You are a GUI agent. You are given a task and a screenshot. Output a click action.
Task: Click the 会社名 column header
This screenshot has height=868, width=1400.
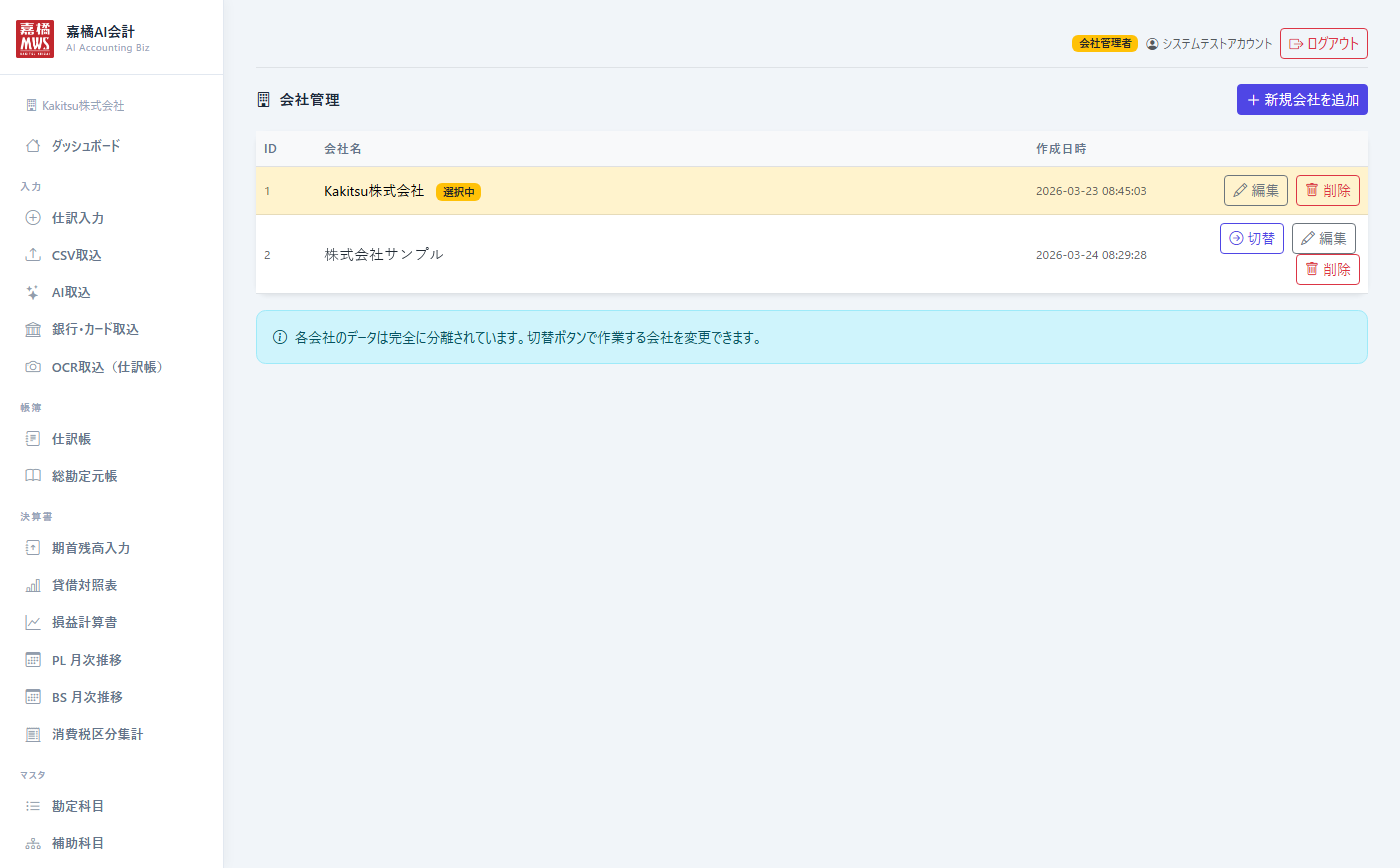pos(343,149)
